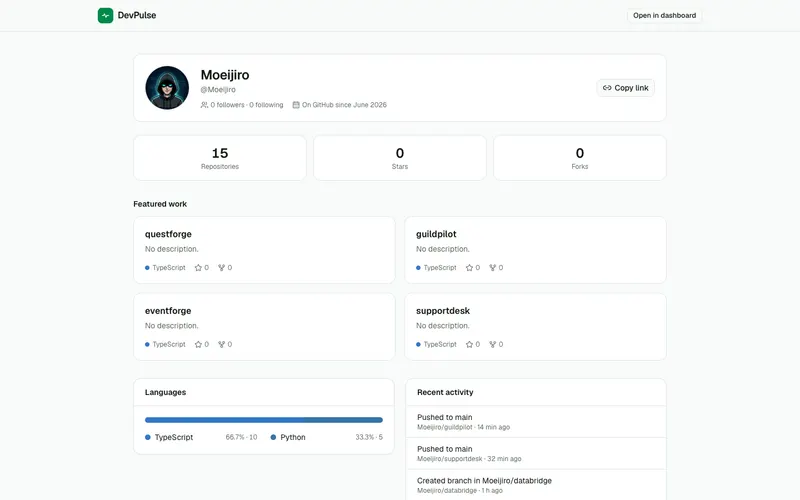Click No description text under supportdesk

pos(442,326)
